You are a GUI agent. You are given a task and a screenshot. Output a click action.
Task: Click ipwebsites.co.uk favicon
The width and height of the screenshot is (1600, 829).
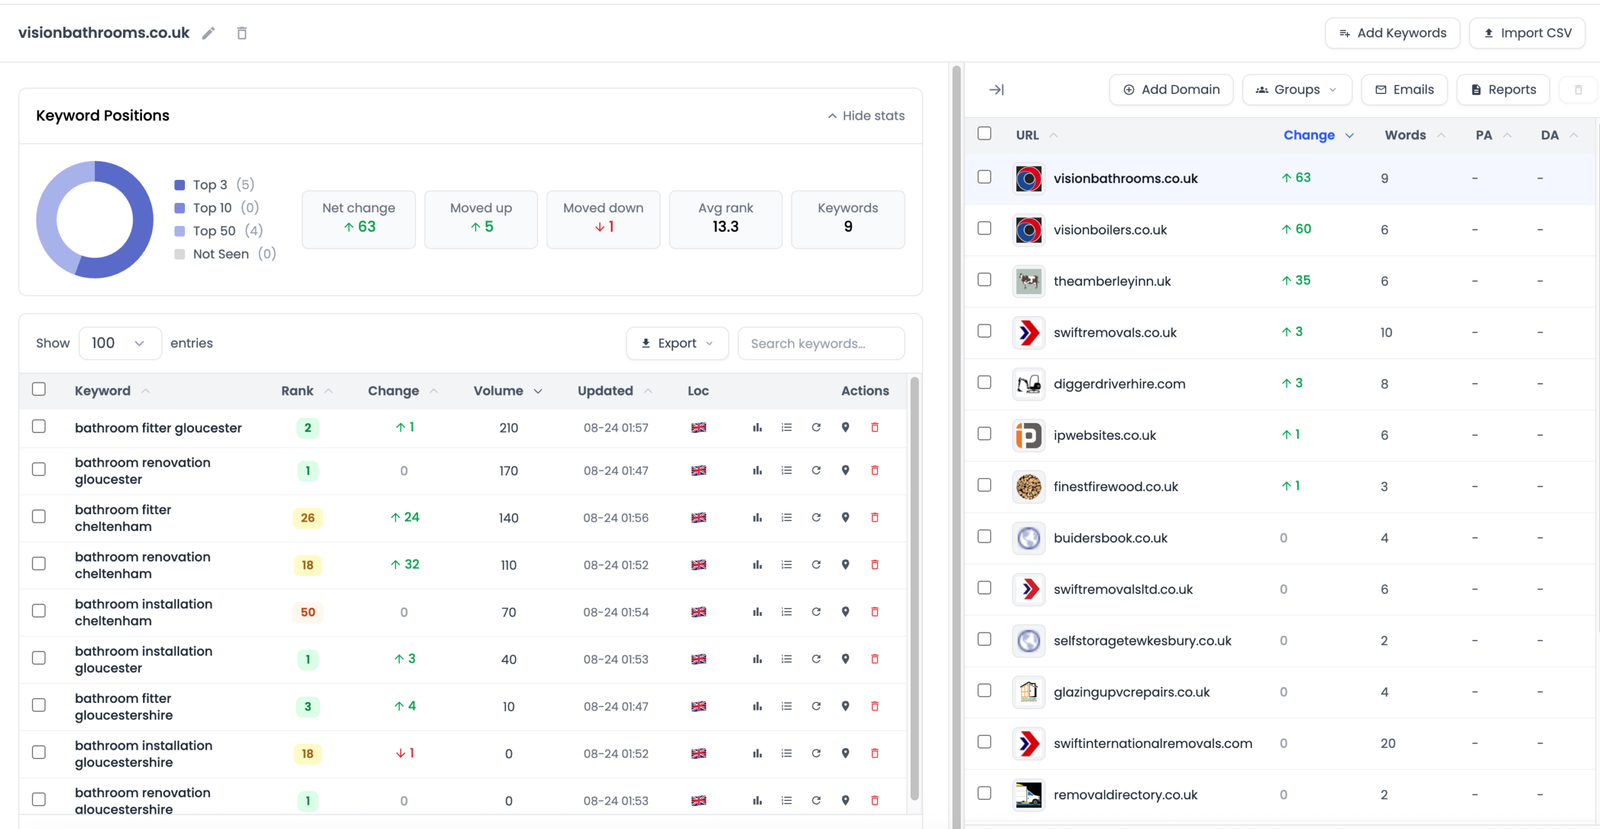pyautogui.click(x=1028, y=435)
